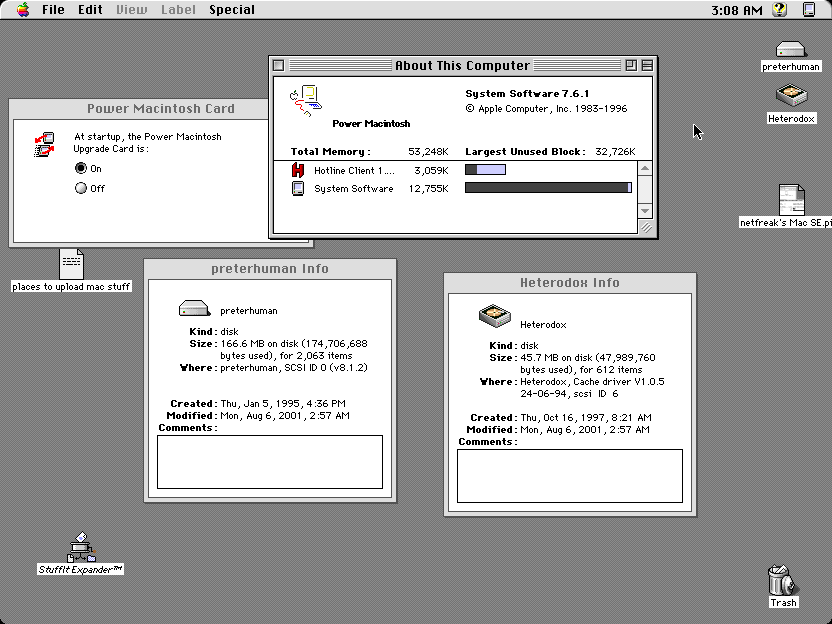Click the Power Macintosh computer icon in About window
Screen dimensions: 832x624
click(x=306, y=101)
